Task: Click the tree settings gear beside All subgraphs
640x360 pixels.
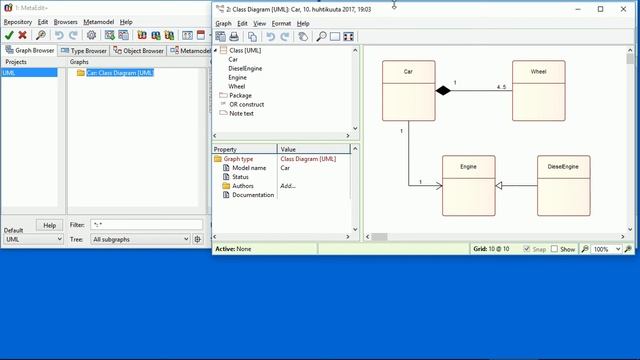Action: coord(198,239)
